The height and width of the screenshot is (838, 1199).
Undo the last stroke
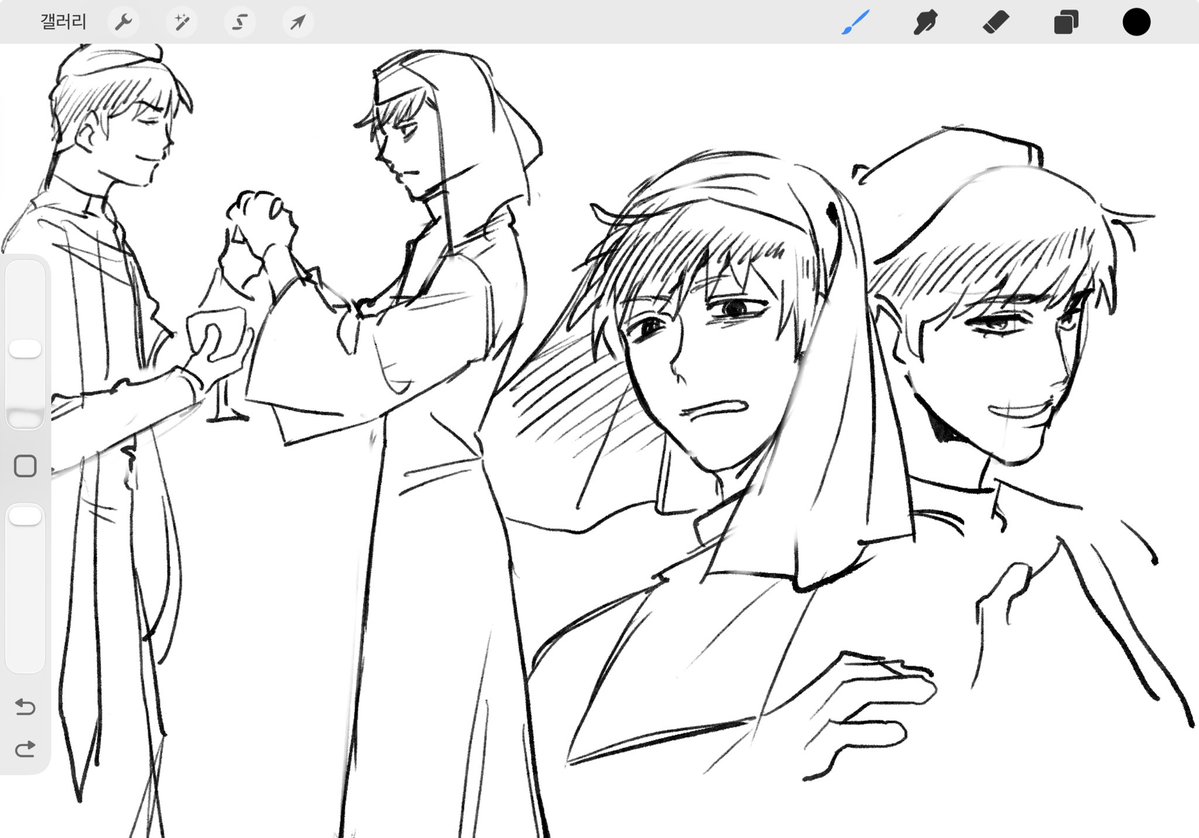[x=25, y=706]
